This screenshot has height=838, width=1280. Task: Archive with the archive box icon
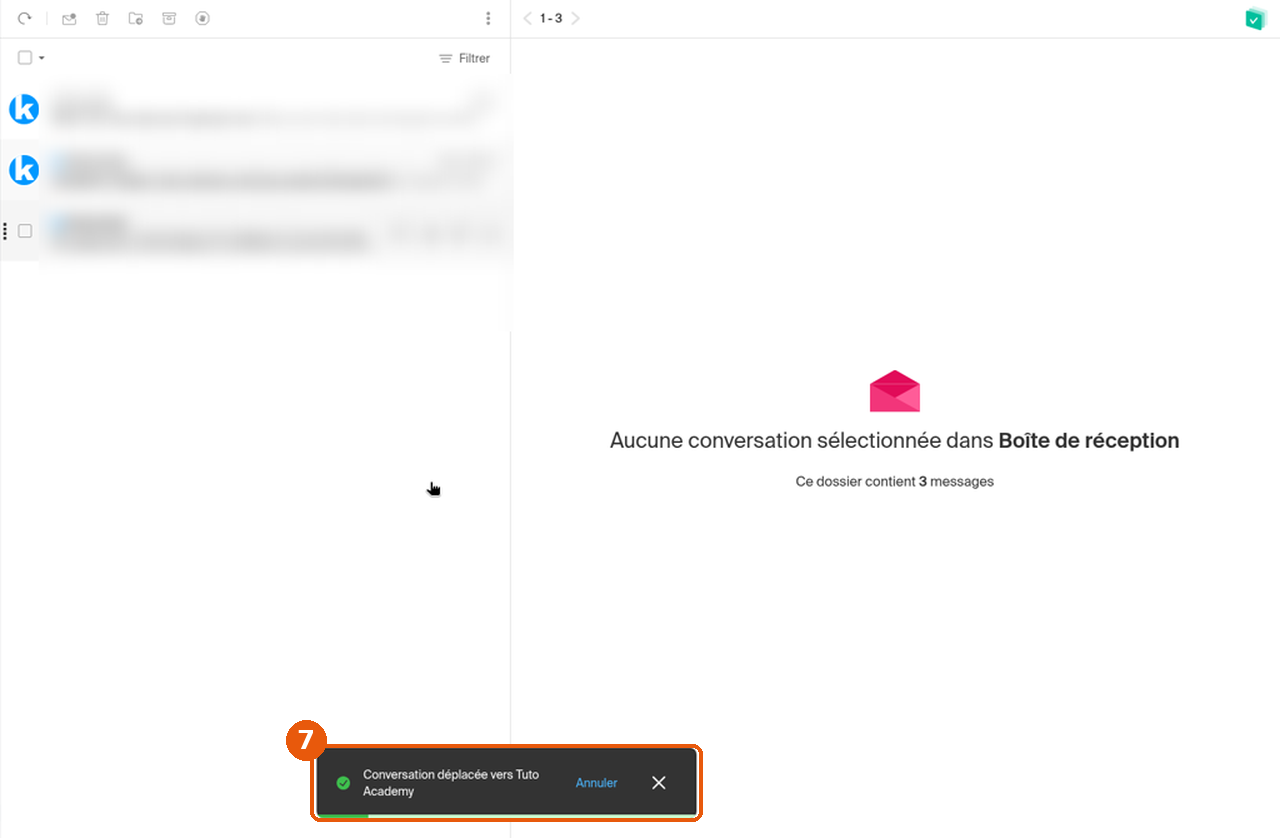pos(169,19)
